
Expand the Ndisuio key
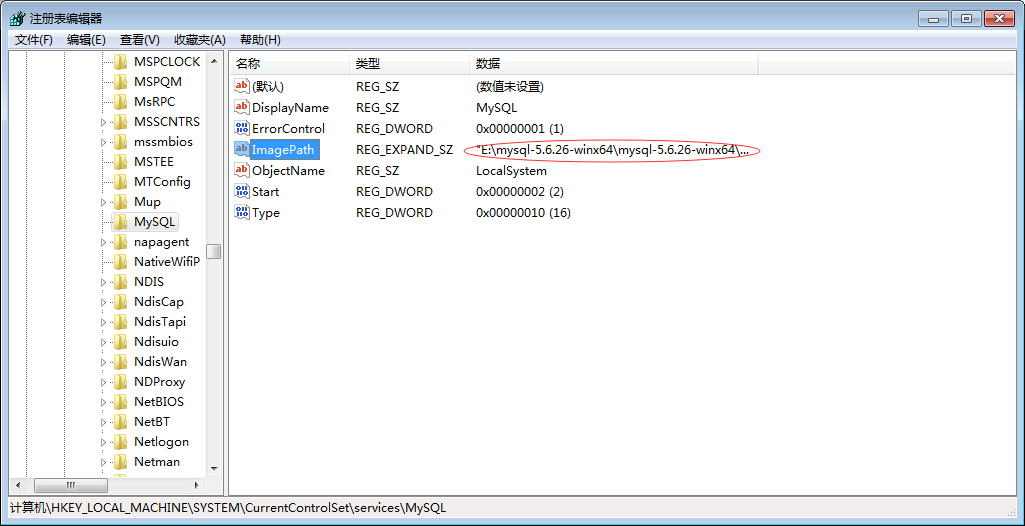tap(103, 342)
